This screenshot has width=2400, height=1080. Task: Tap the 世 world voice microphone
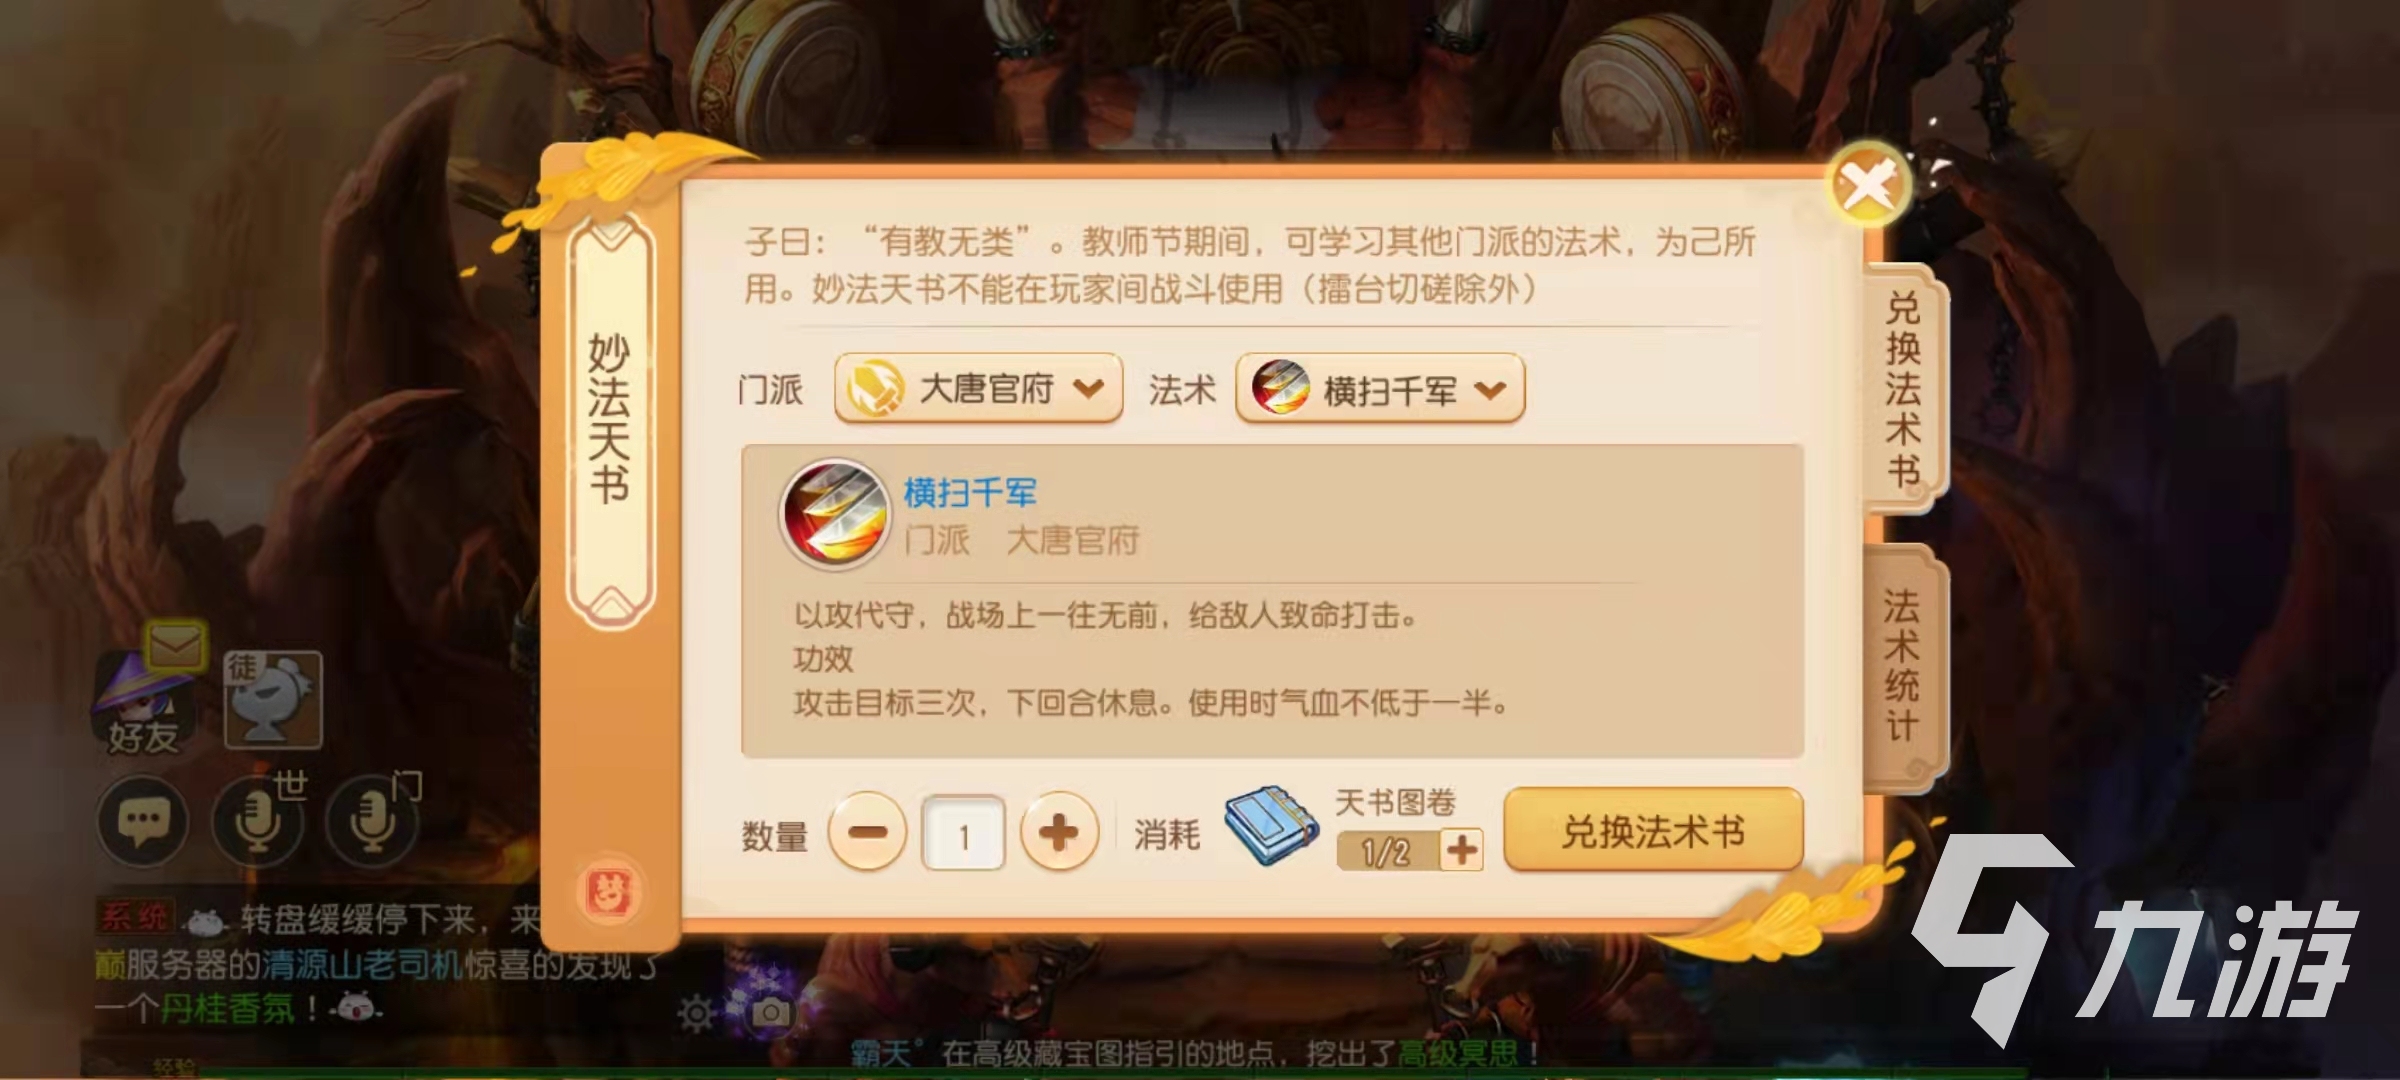tap(257, 822)
